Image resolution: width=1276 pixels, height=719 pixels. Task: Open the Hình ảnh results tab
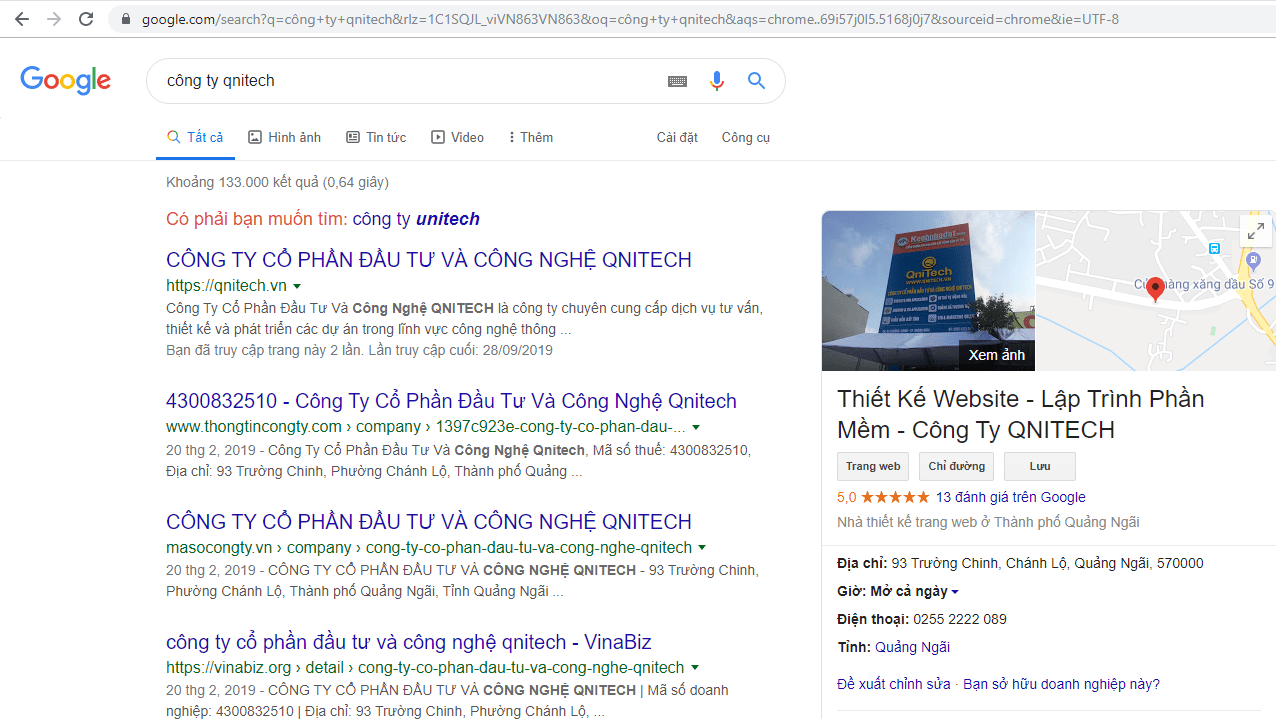pyautogui.click(x=285, y=137)
